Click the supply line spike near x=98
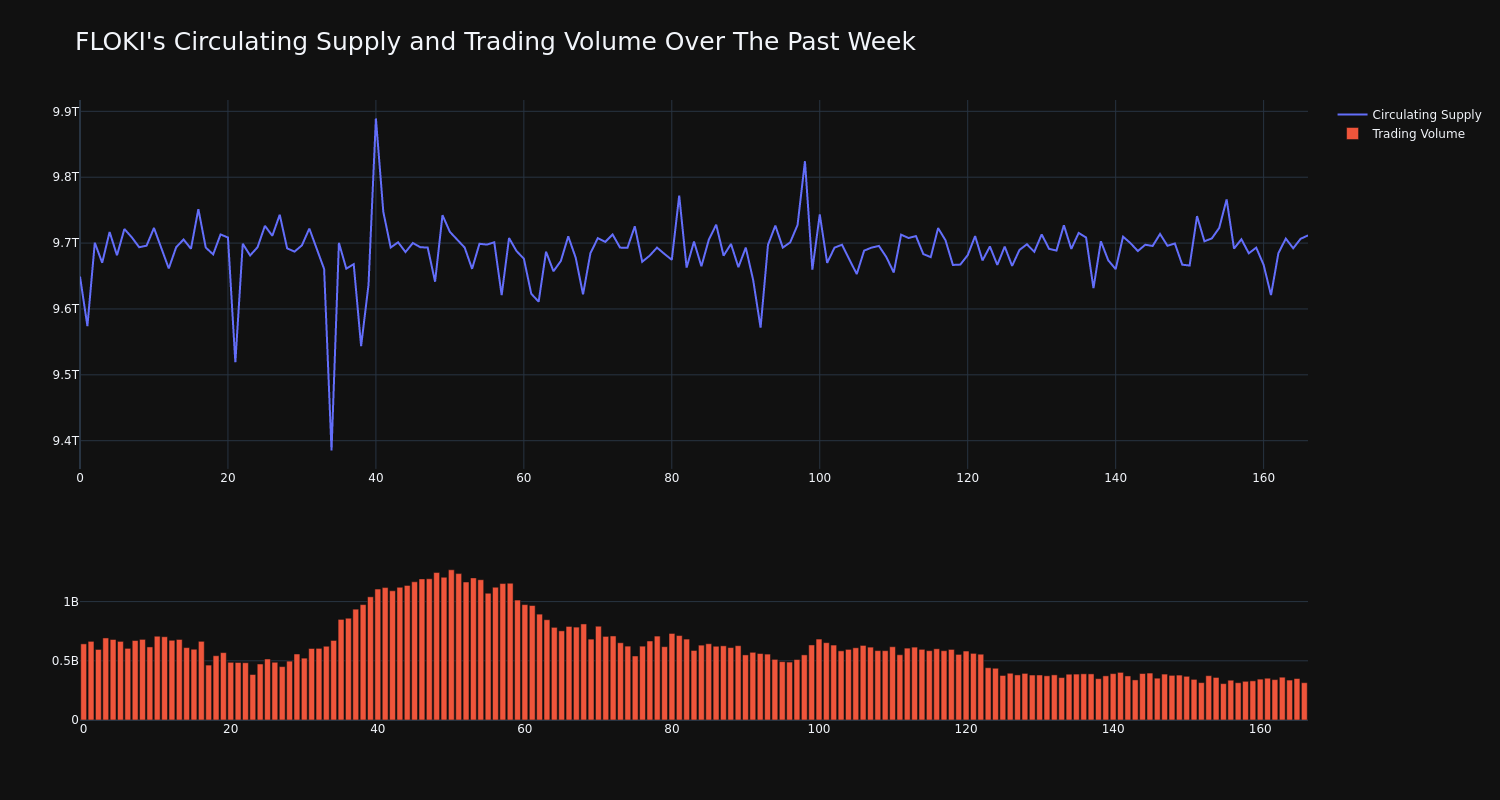Viewport: 1500px width, 800px height. point(805,162)
